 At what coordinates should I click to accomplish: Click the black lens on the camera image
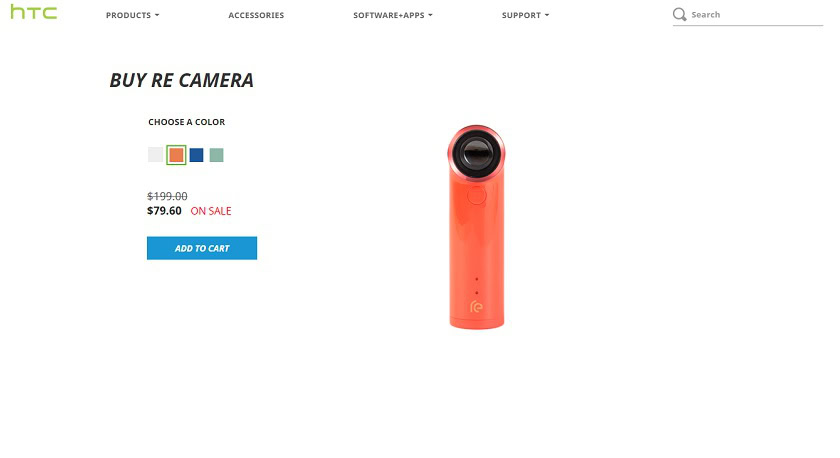point(476,153)
